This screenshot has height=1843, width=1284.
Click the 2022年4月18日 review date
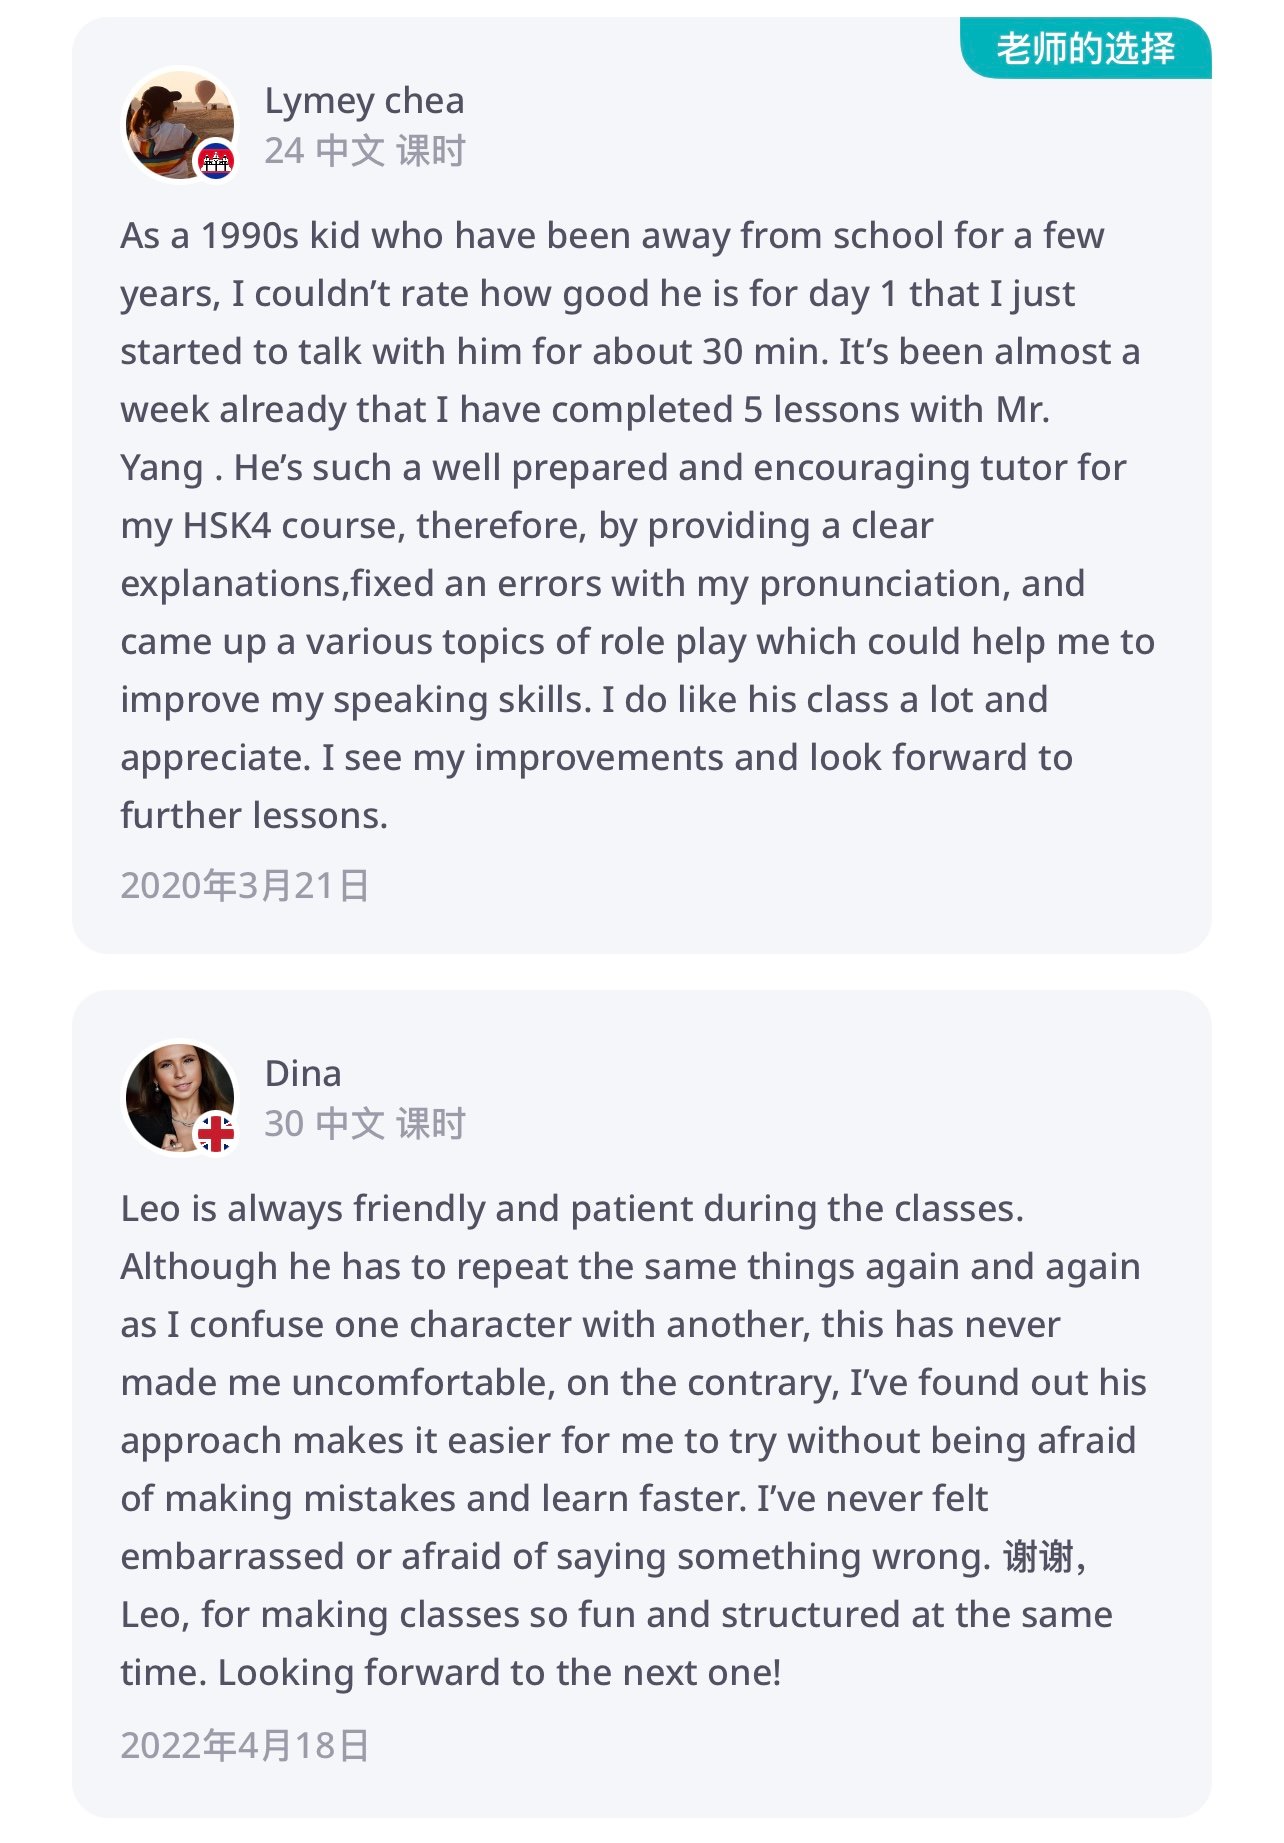tap(245, 1745)
